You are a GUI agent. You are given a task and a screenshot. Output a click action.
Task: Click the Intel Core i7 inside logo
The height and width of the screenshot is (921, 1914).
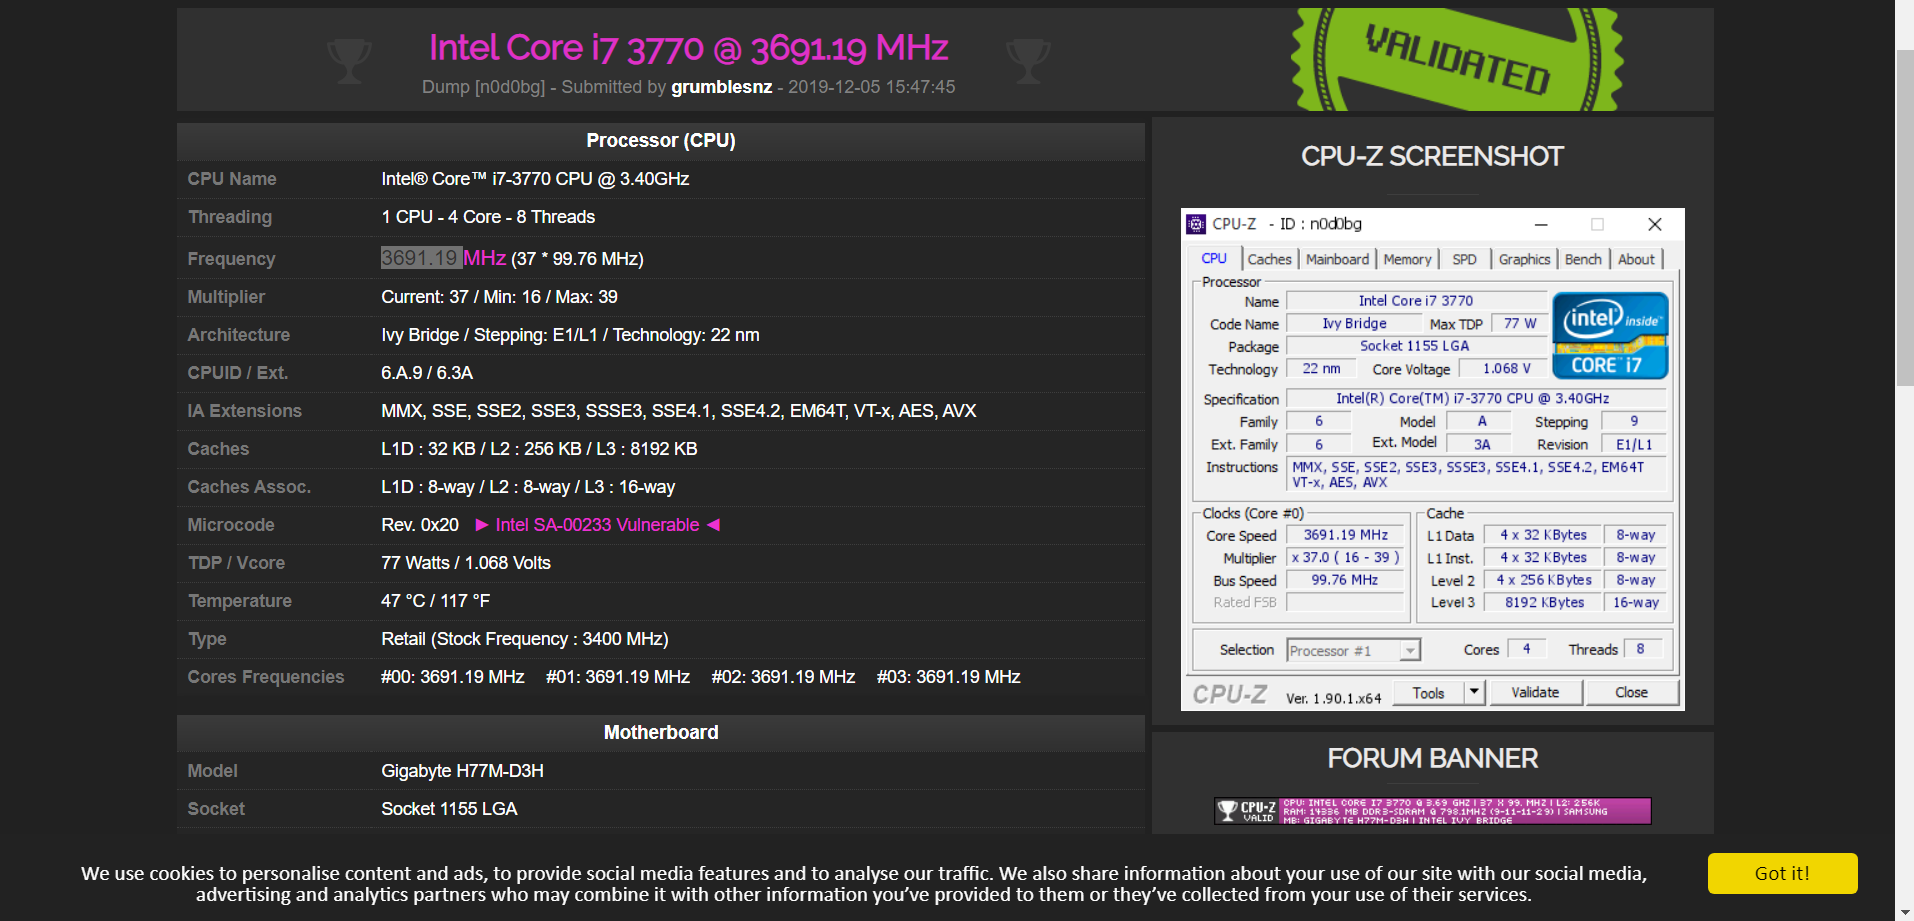[x=1610, y=335]
